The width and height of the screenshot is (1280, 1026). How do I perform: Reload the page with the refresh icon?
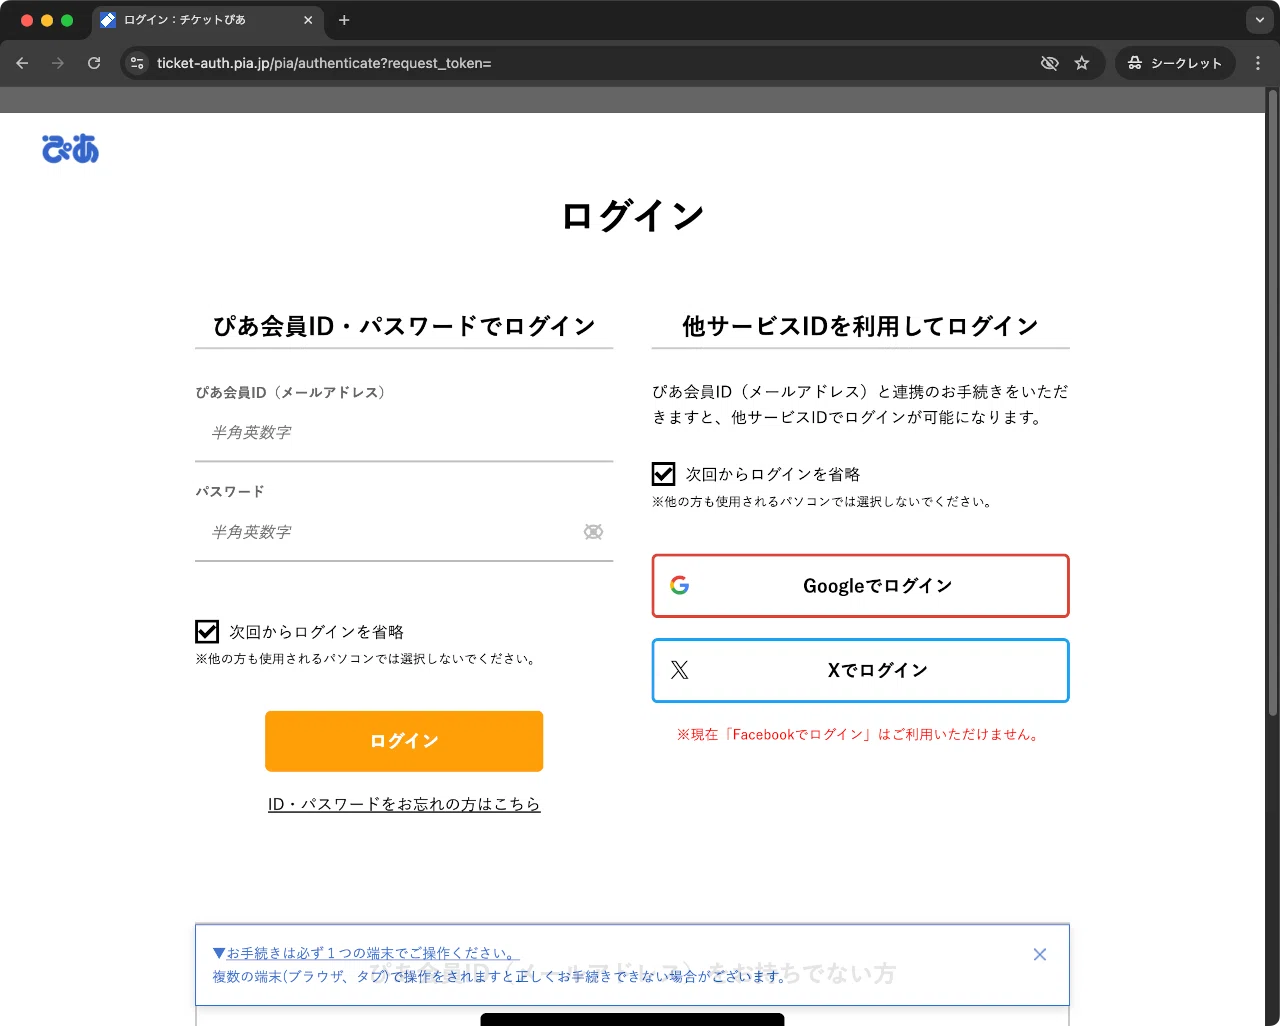coord(94,63)
